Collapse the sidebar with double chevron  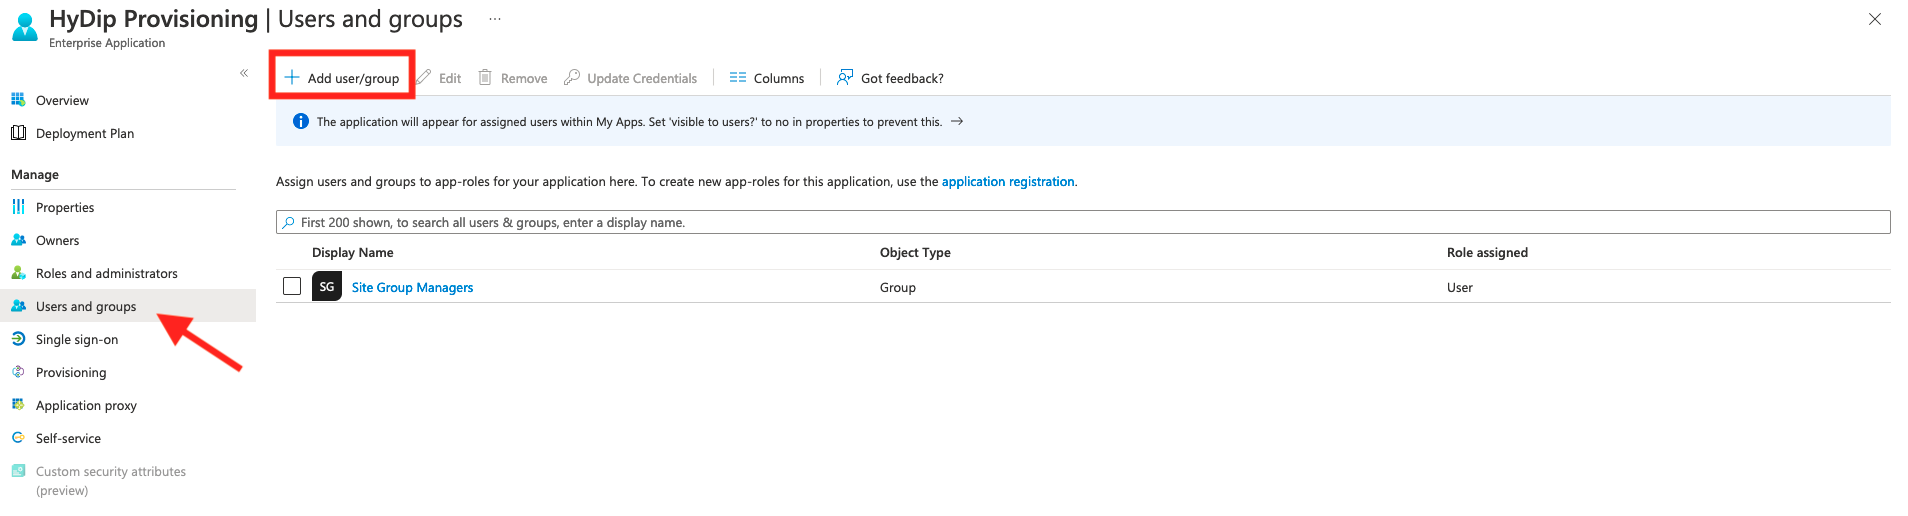click(x=244, y=73)
